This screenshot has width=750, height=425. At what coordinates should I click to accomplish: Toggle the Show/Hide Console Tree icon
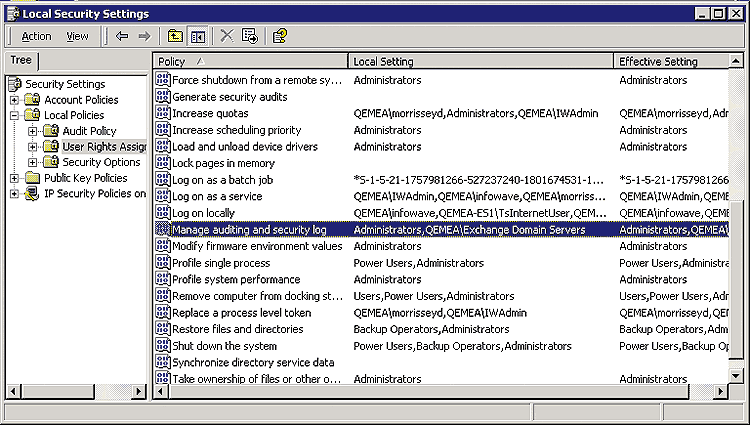(x=197, y=36)
